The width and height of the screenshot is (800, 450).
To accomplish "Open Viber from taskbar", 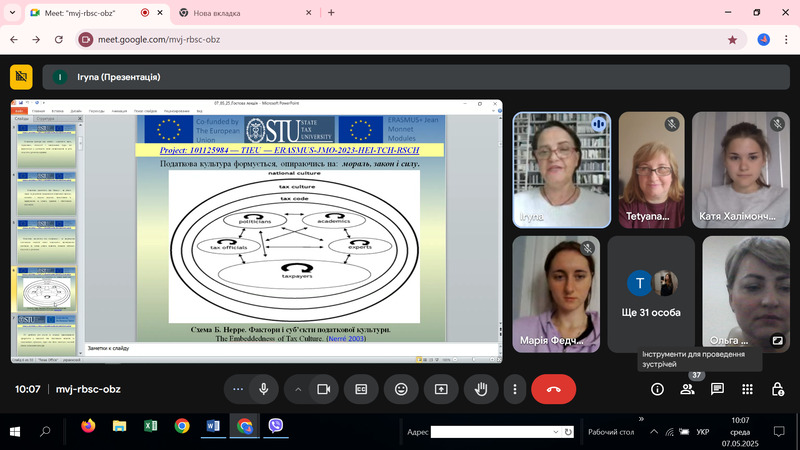I will 276,426.
